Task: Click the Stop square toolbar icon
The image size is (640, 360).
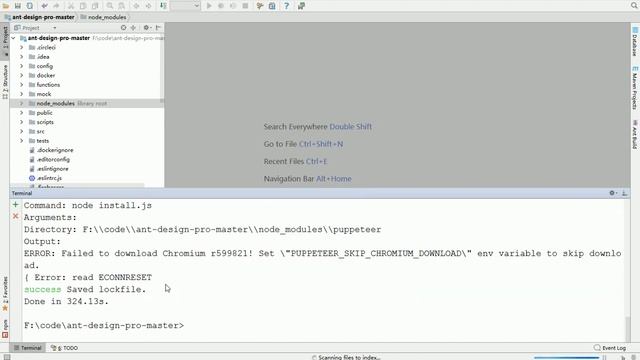Action: [x=245, y=6]
